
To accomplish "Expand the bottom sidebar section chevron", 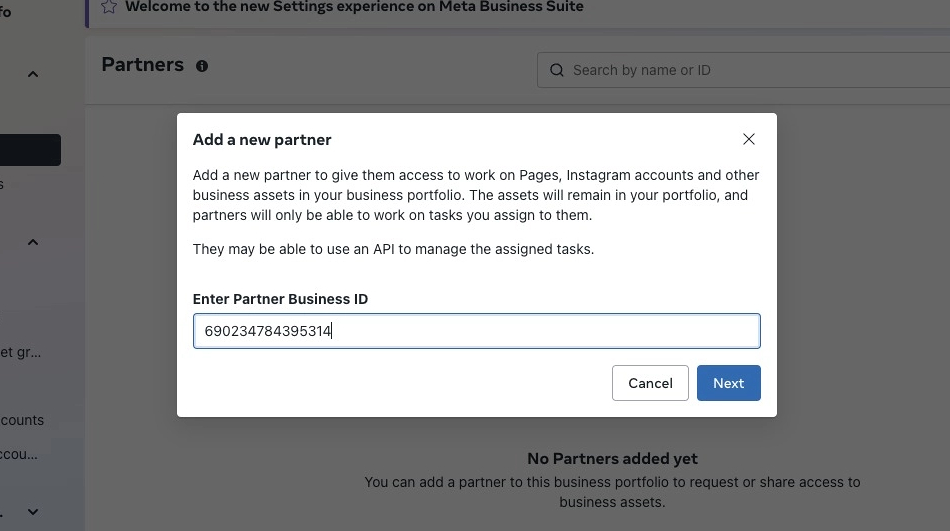I will [33, 512].
